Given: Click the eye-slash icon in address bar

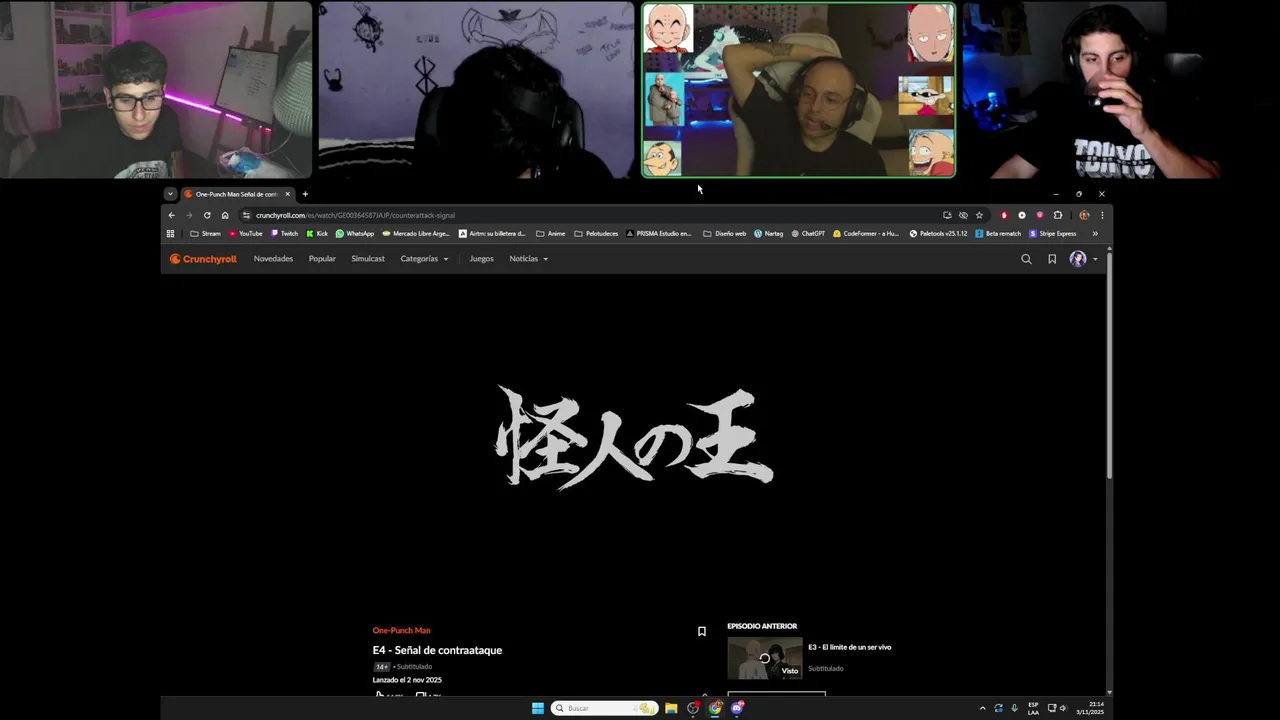Looking at the screenshot, I should [963, 215].
